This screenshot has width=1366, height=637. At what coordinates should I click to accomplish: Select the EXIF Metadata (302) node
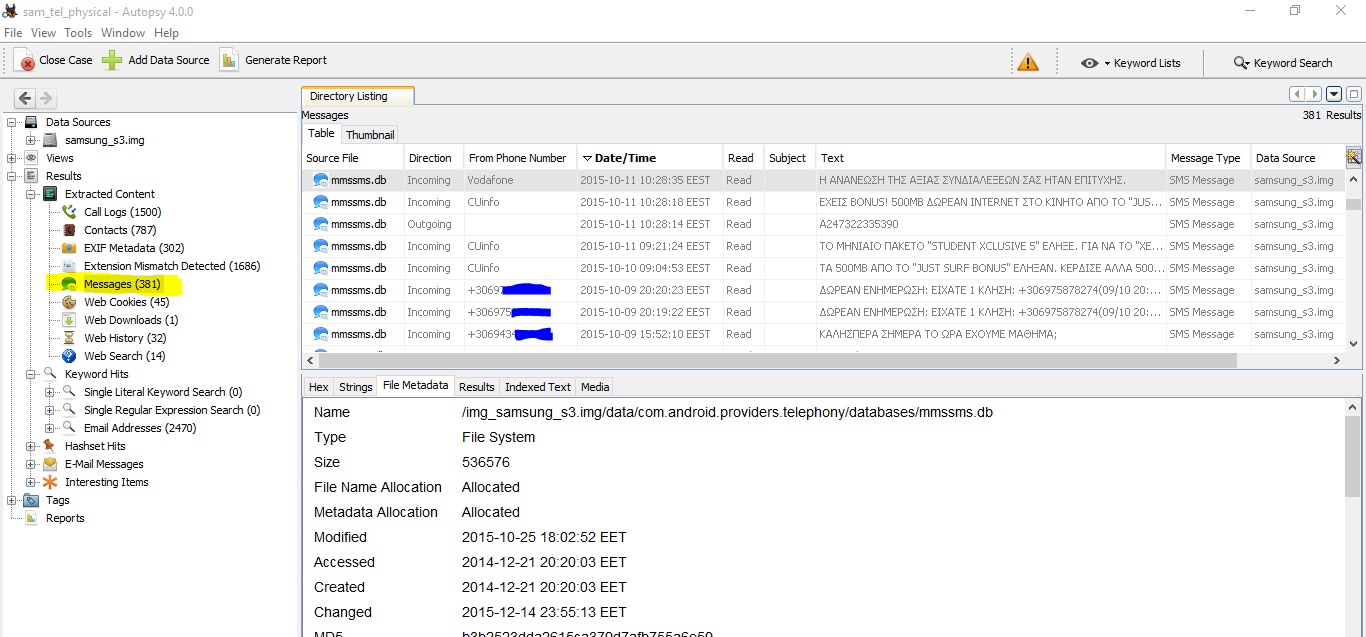[134, 248]
